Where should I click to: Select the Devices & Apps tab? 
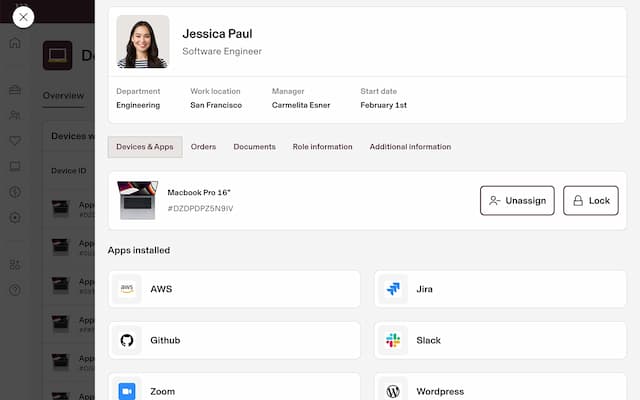[144, 147]
